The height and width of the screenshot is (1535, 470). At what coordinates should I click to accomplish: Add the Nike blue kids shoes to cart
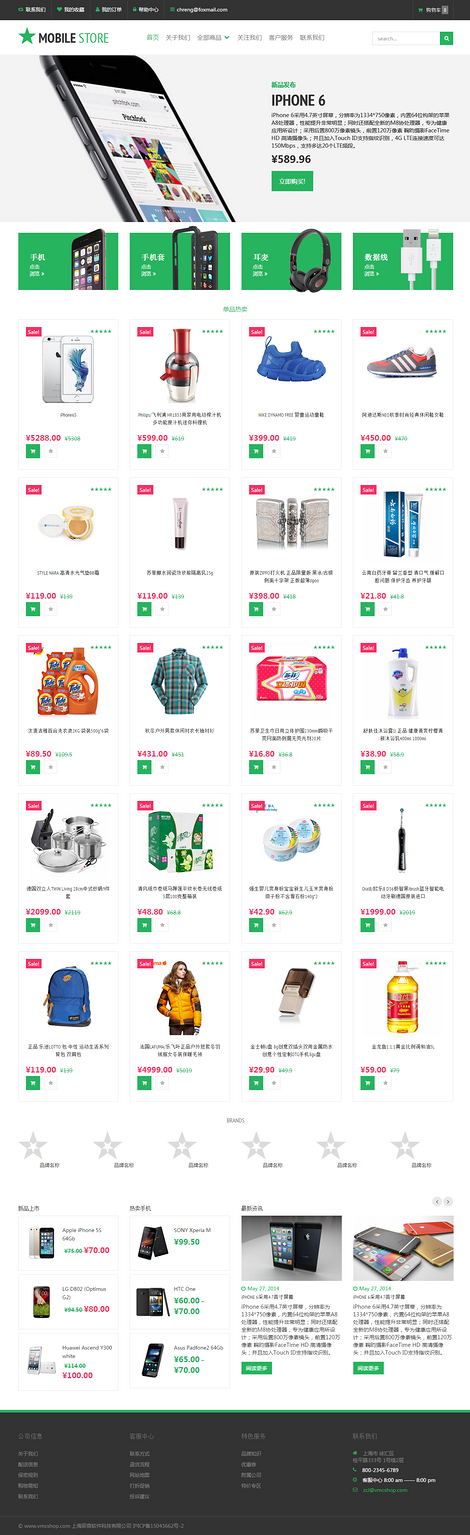(x=256, y=451)
